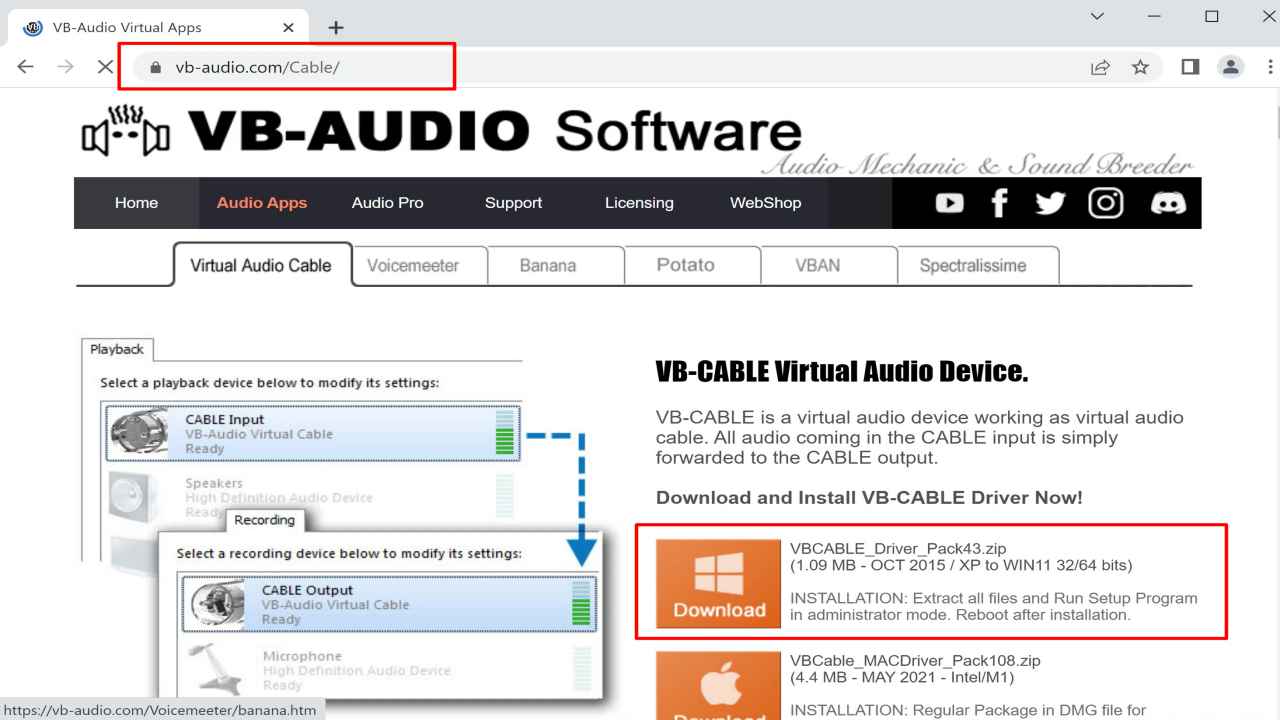Screen dimensions: 1280x720
Task: Open the Twitter bird icon link
Action: [1051, 203]
